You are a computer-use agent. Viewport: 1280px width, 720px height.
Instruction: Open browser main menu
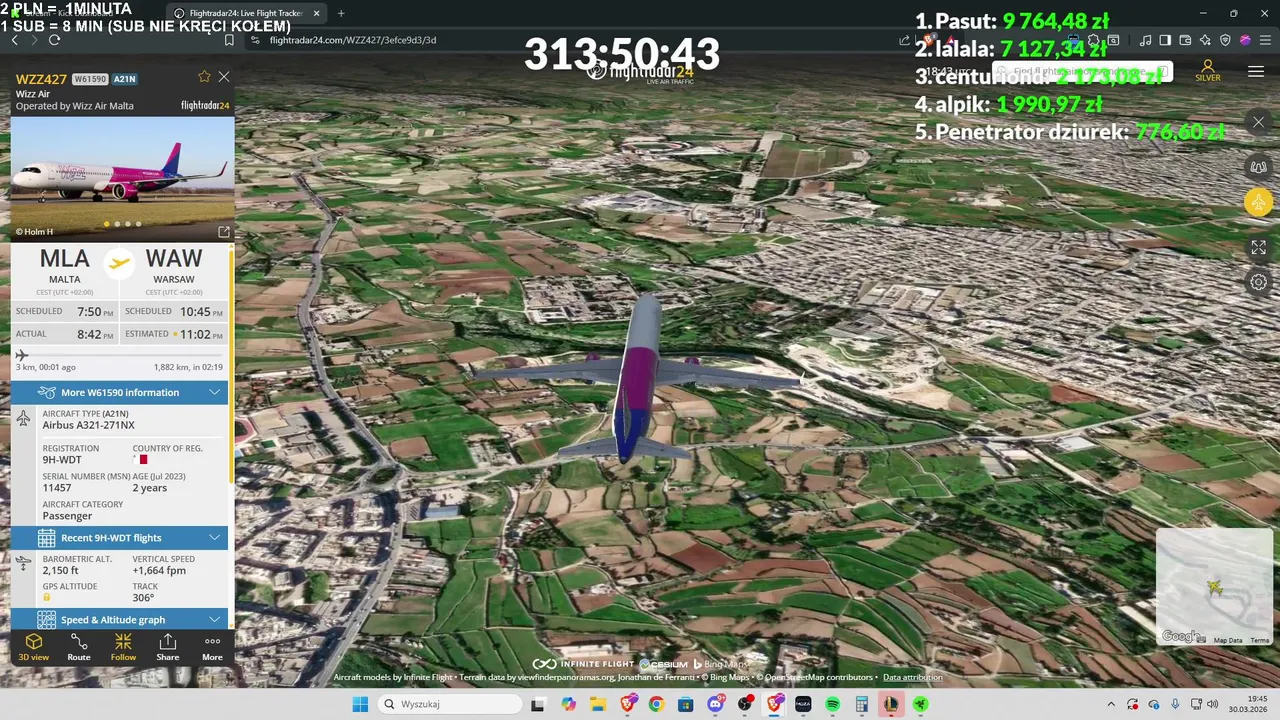(1265, 40)
